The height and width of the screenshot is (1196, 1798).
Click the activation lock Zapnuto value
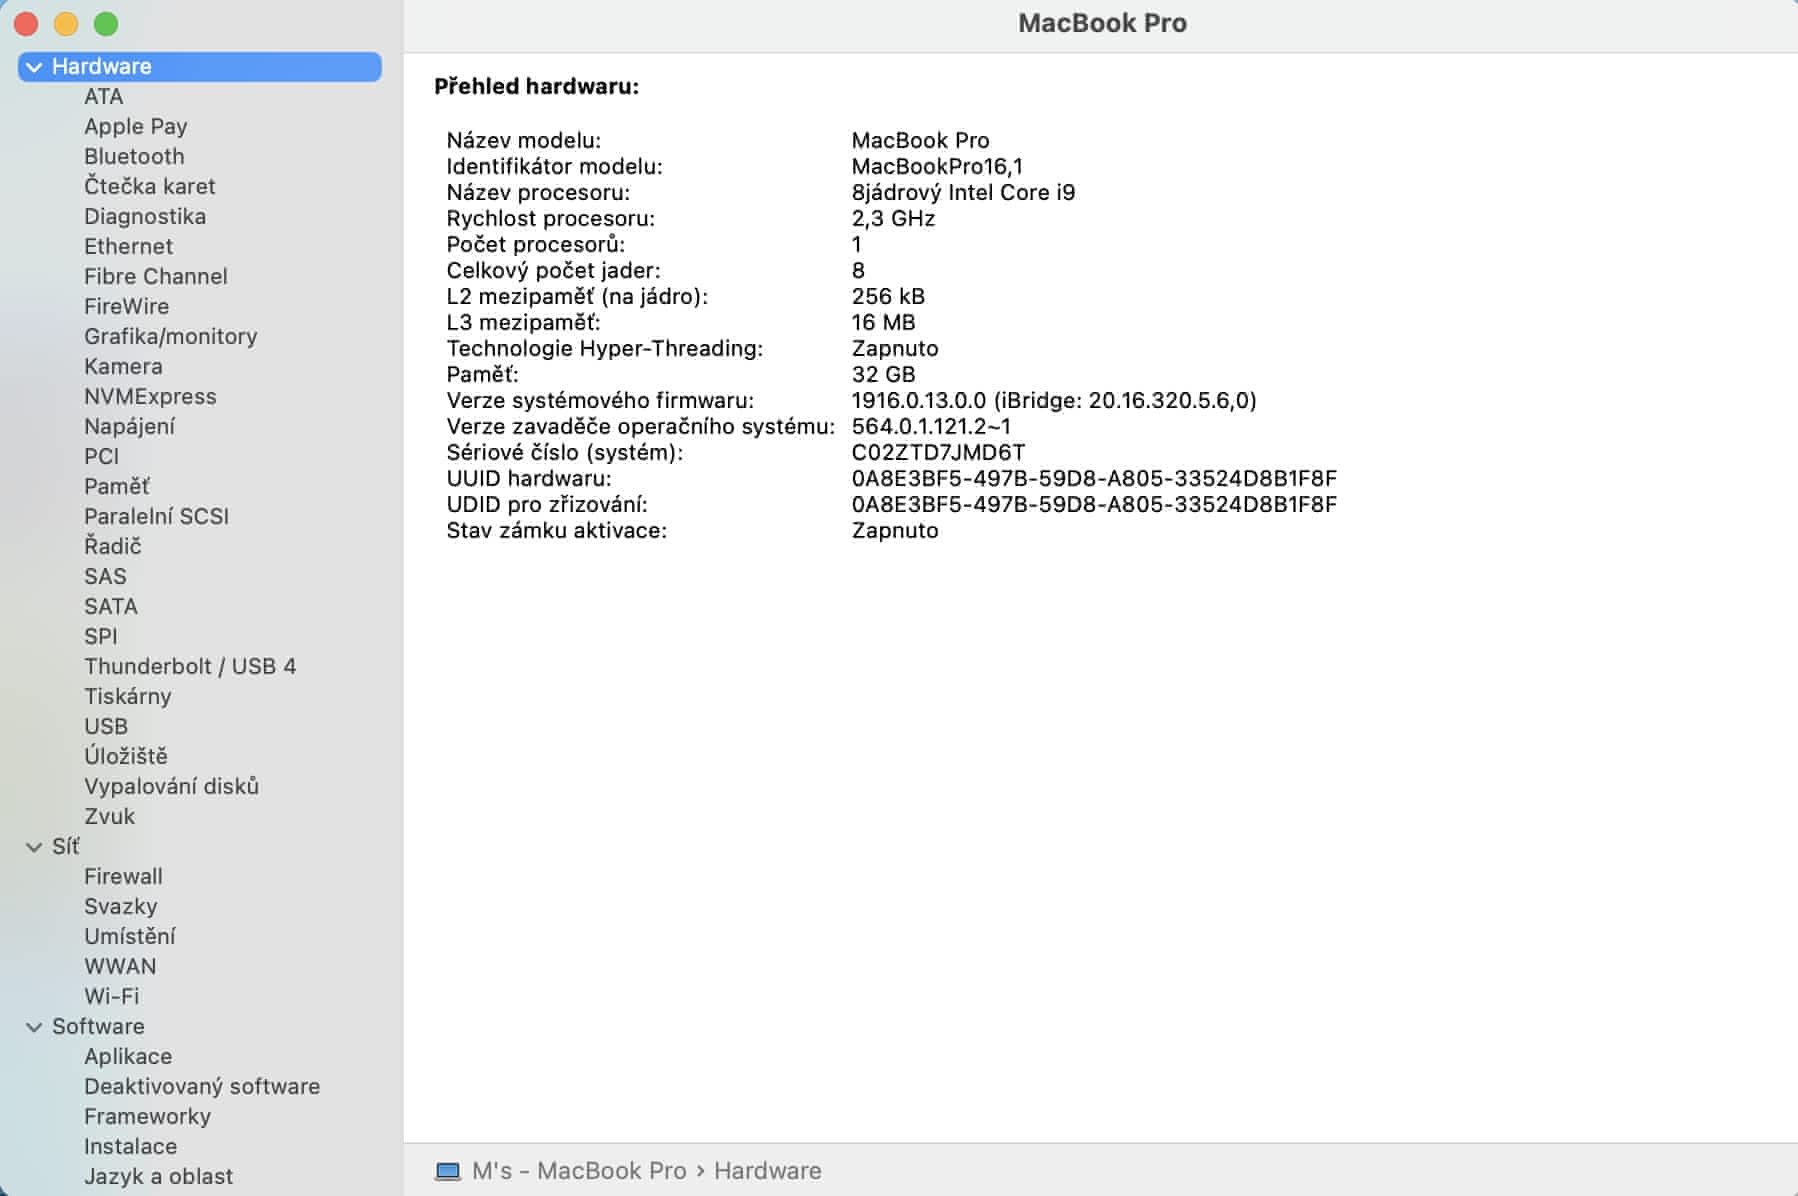pos(895,531)
